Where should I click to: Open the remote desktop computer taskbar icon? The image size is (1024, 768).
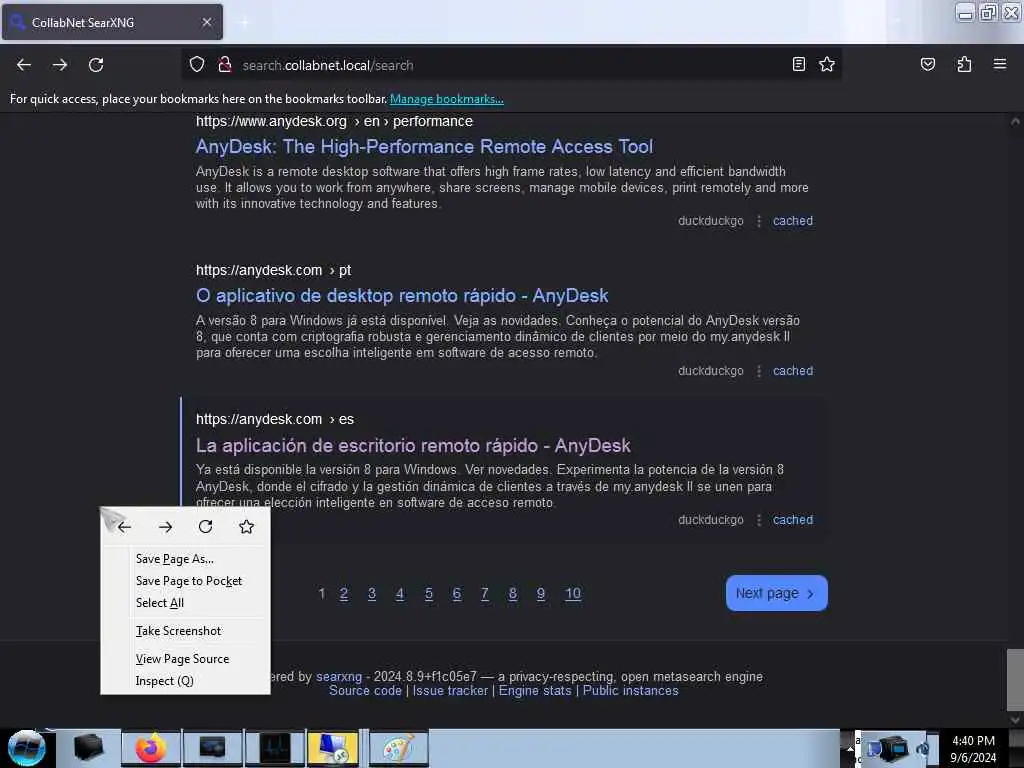point(334,748)
